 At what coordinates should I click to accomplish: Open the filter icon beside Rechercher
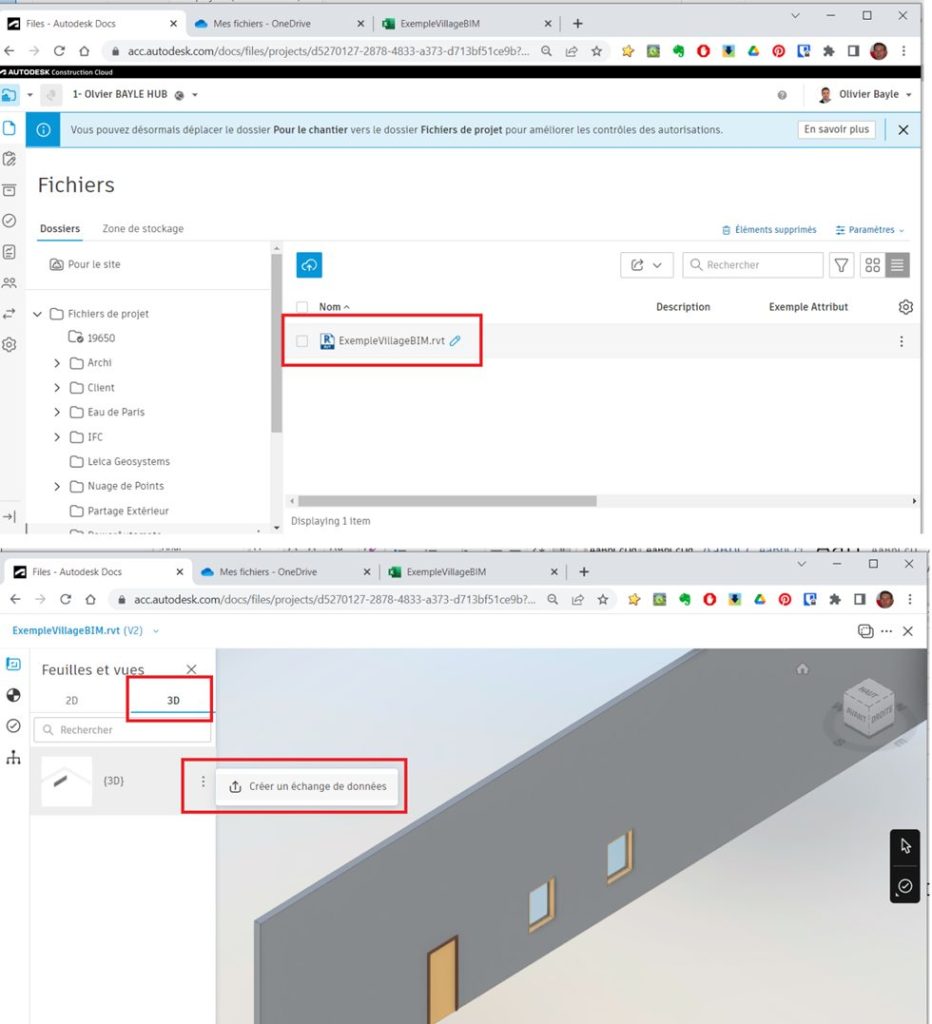[842, 264]
